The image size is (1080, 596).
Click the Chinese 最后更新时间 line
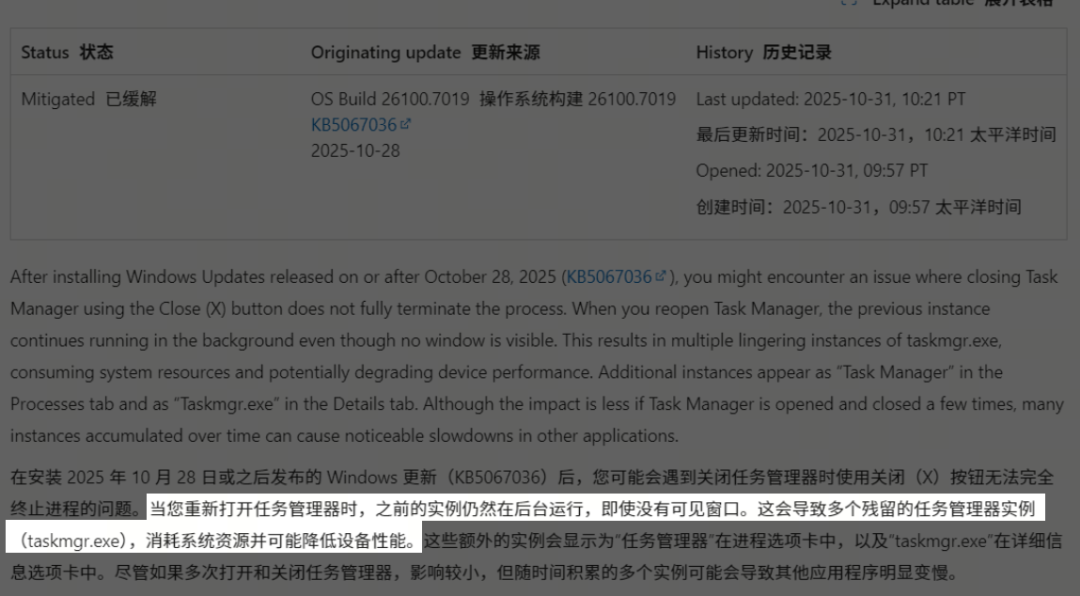pyautogui.click(x=875, y=135)
